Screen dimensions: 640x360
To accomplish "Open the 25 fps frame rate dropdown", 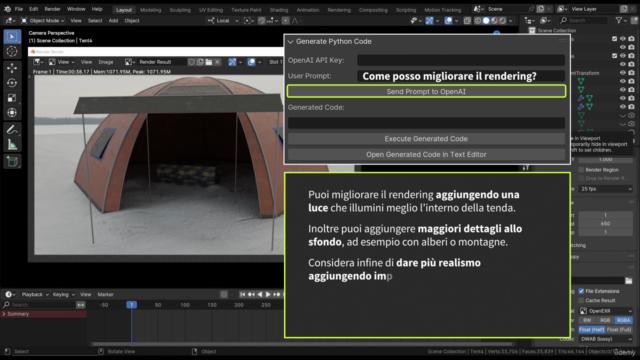I will [606, 189].
